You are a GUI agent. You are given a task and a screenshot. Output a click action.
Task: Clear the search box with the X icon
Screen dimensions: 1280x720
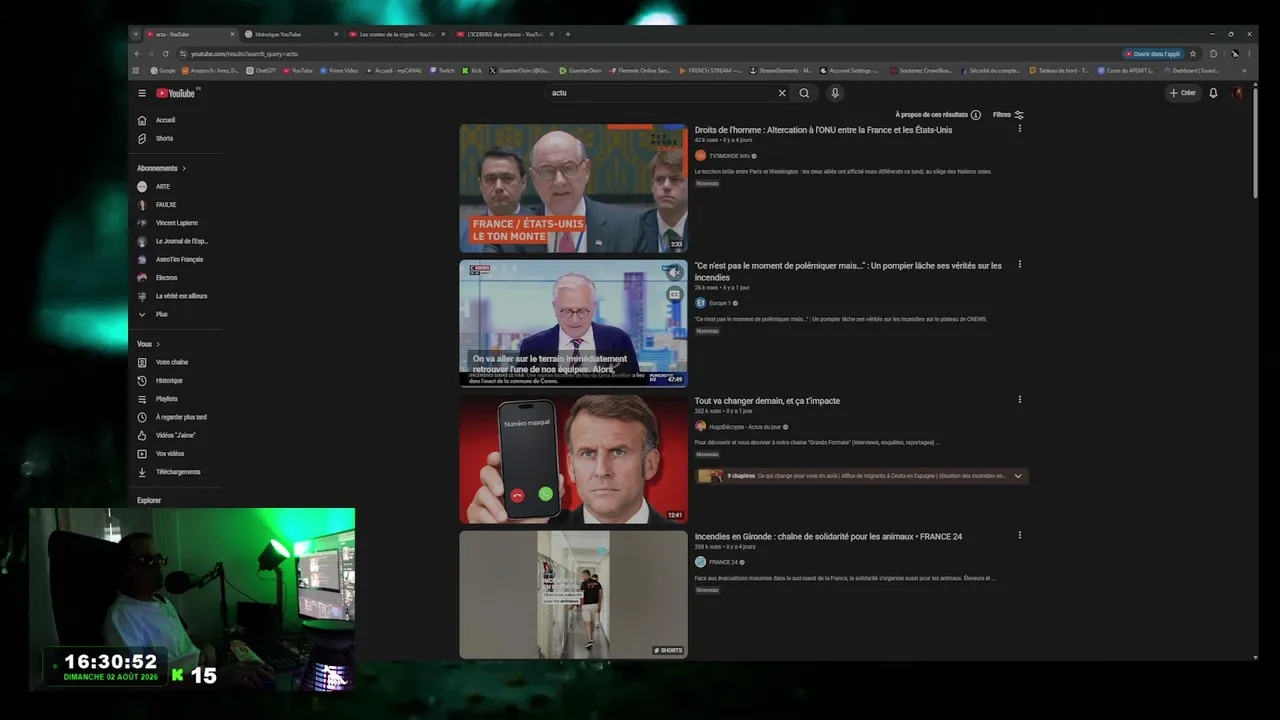coord(782,93)
